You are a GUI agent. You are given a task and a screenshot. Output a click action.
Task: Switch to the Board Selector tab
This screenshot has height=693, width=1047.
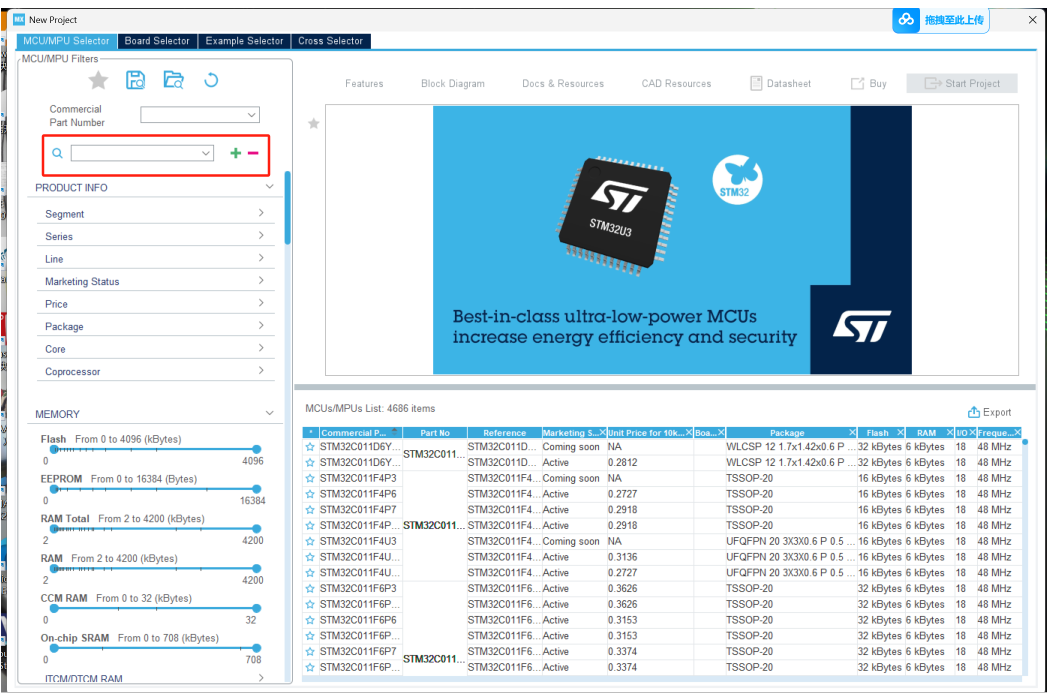[x=157, y=41]
